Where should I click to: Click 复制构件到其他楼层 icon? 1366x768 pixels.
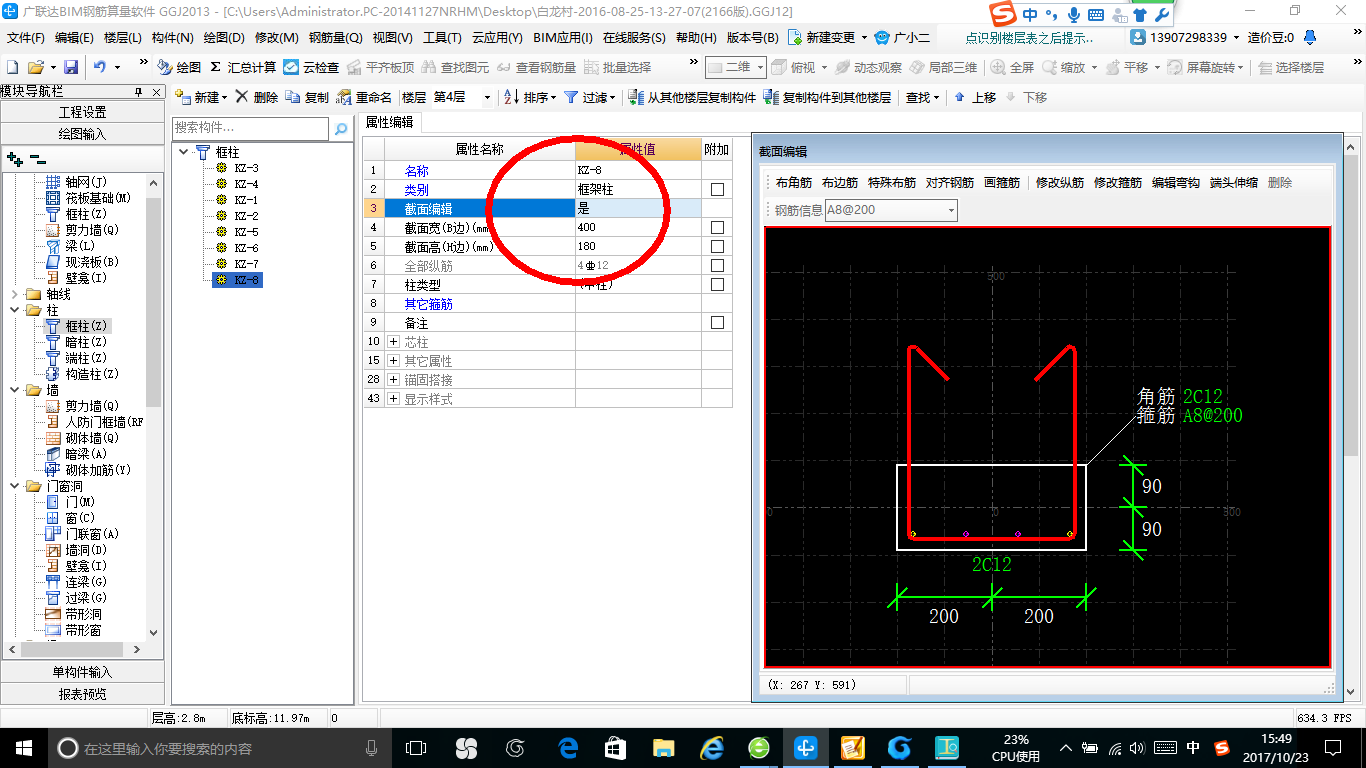click(x=770, y=97)
